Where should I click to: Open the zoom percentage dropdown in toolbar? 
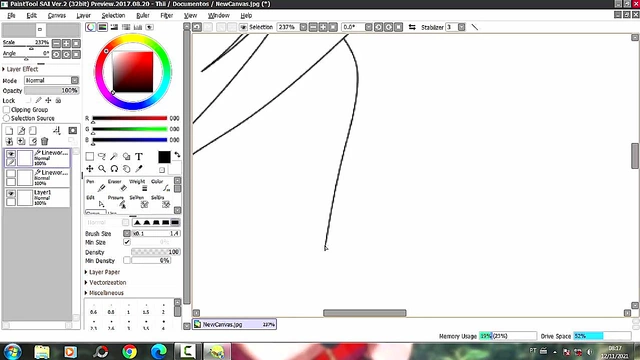click(x=303, y=27)
